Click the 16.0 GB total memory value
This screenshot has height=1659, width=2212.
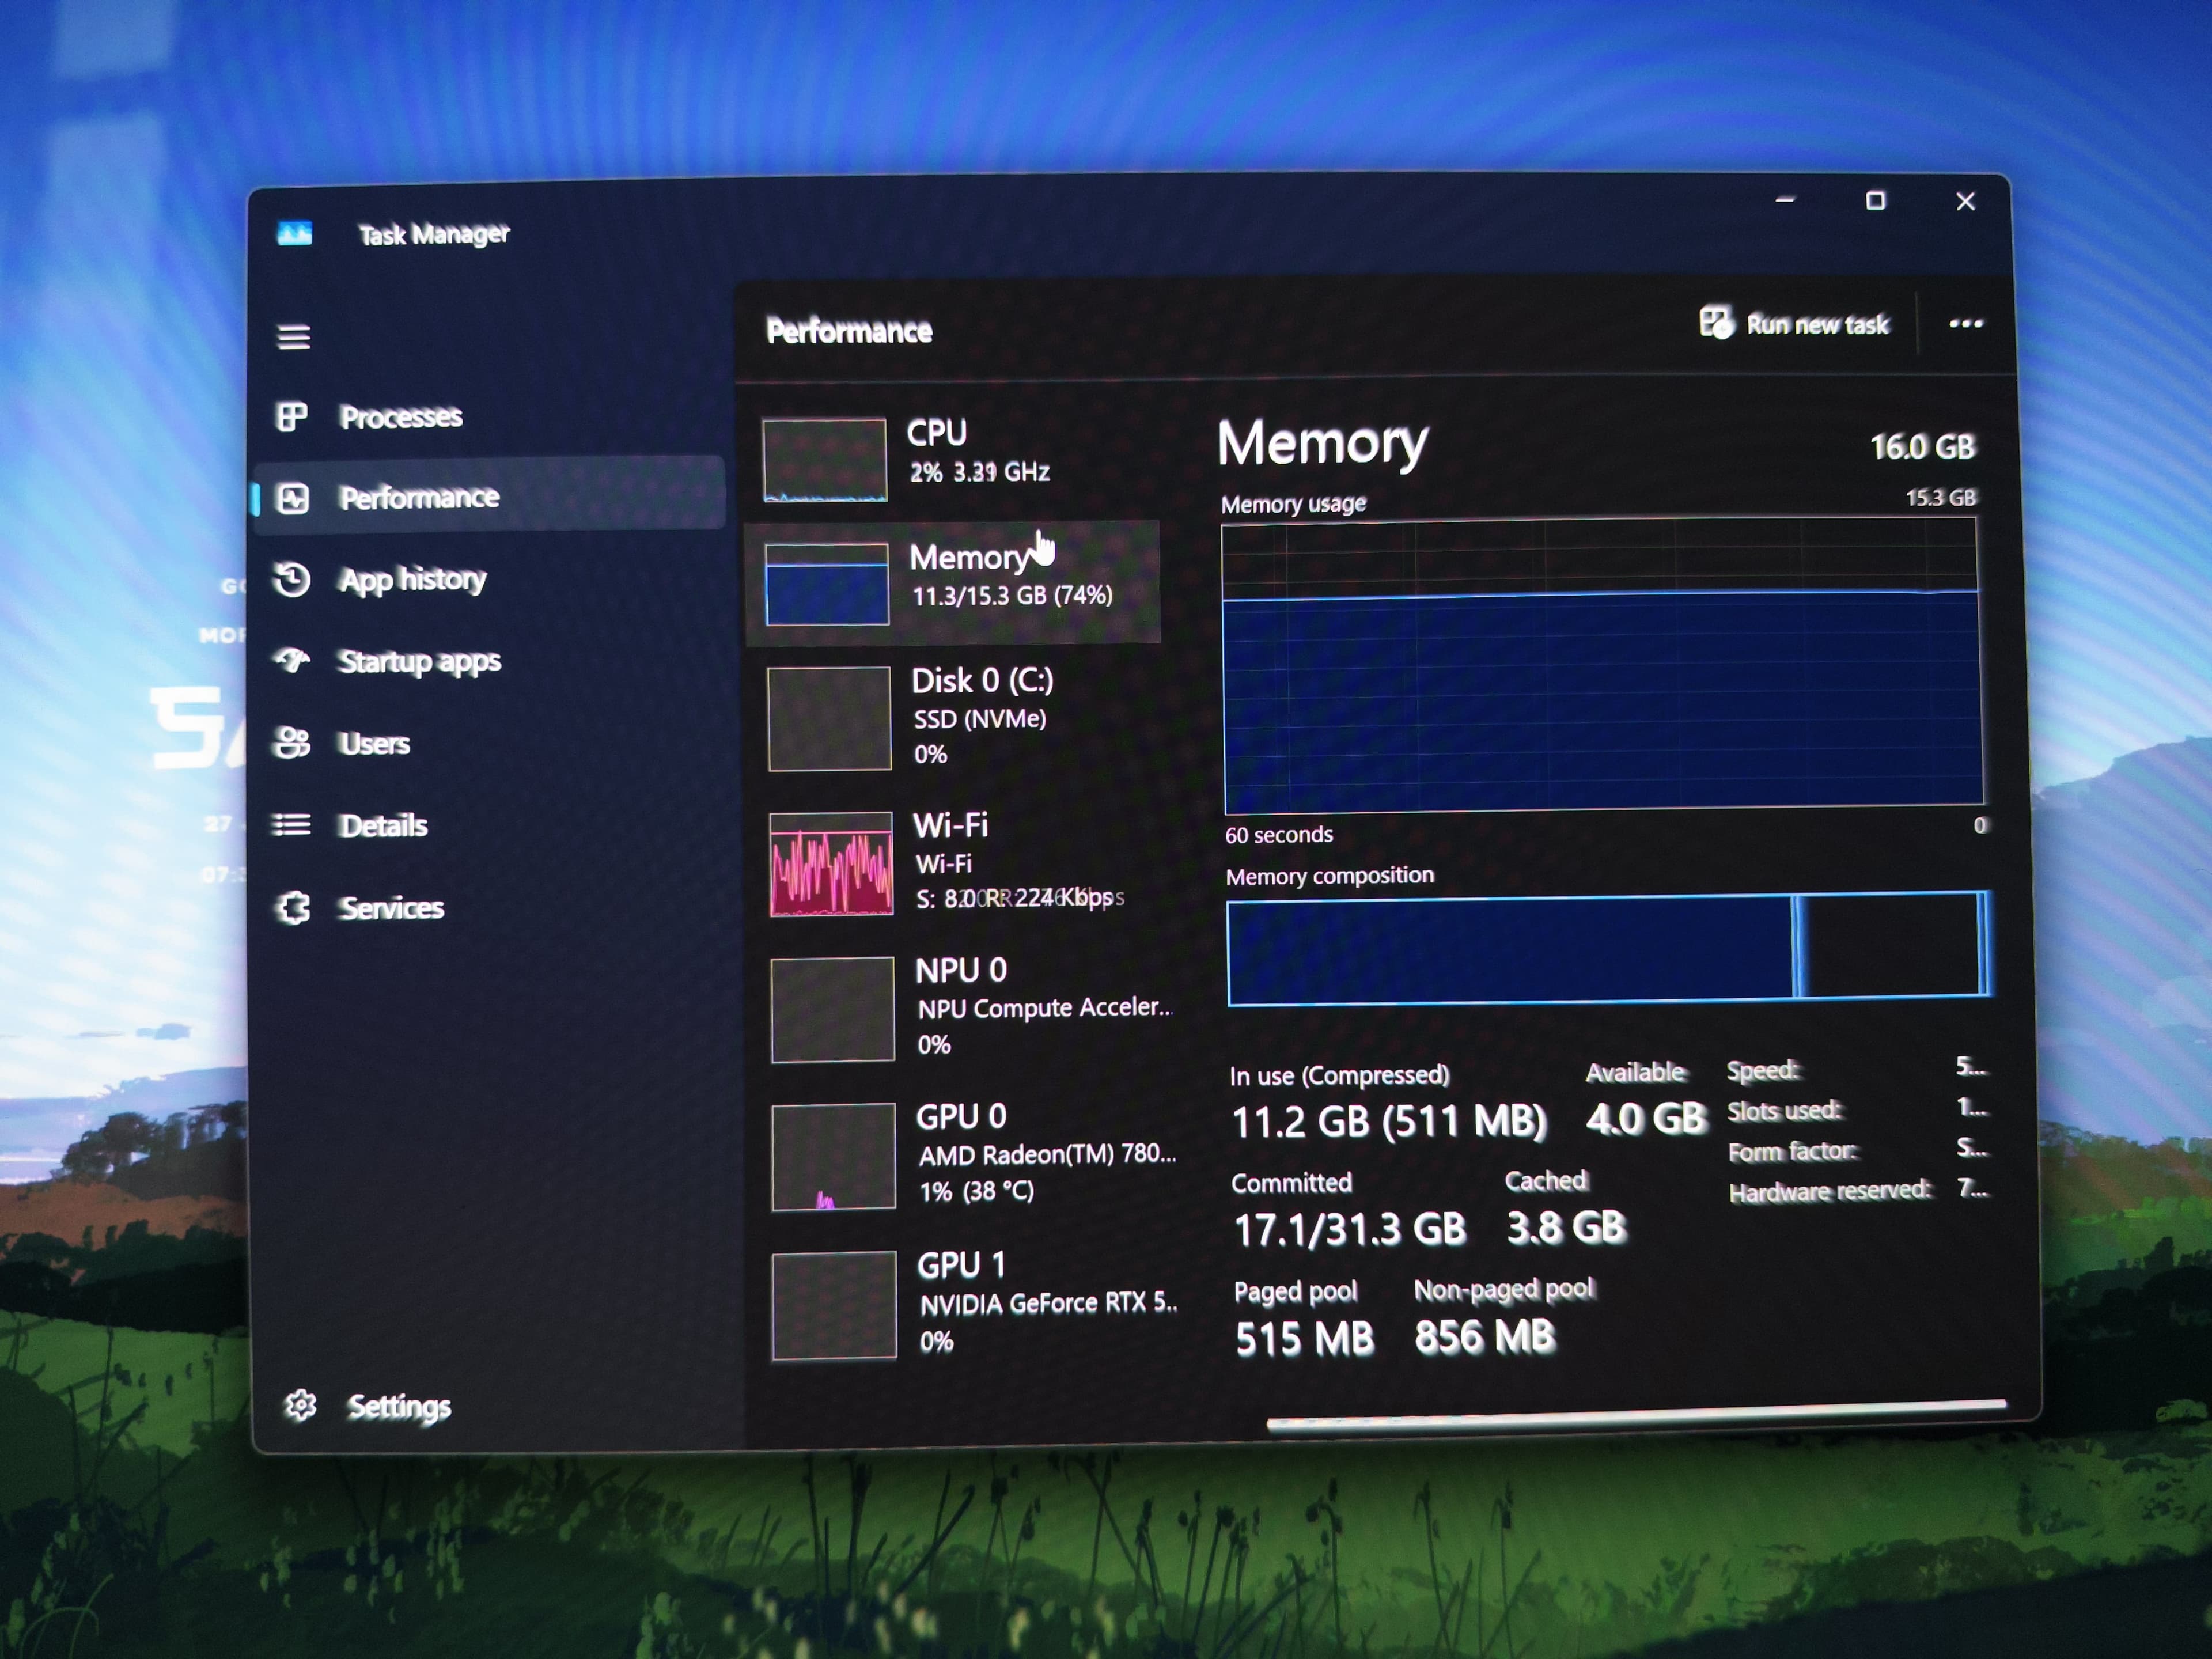[x=1923, y=446]
